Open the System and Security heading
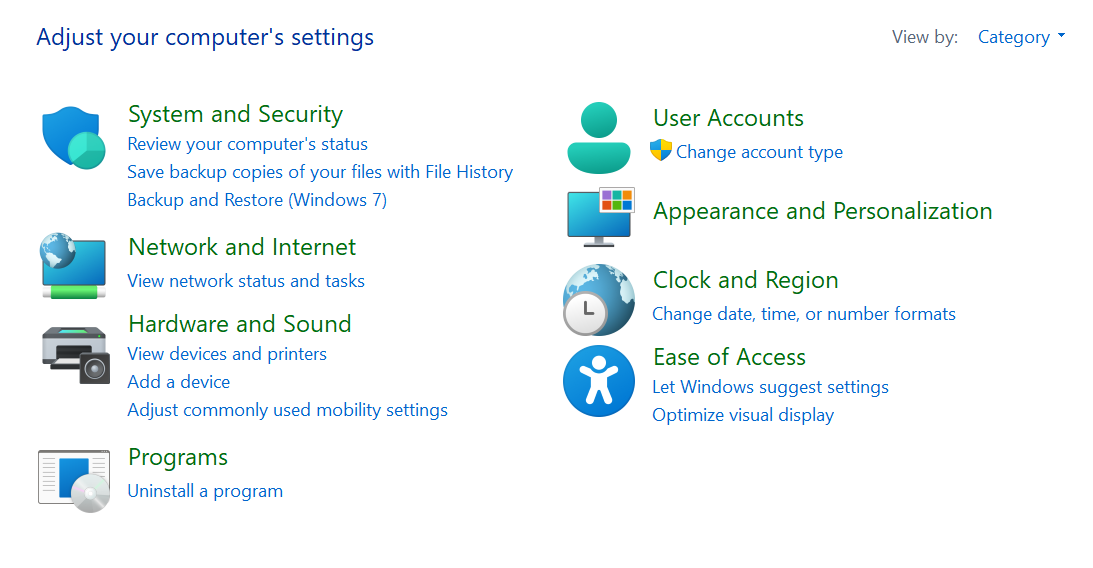The width and height of the screenshot is (1093, 568). click(x=235, y=114)
